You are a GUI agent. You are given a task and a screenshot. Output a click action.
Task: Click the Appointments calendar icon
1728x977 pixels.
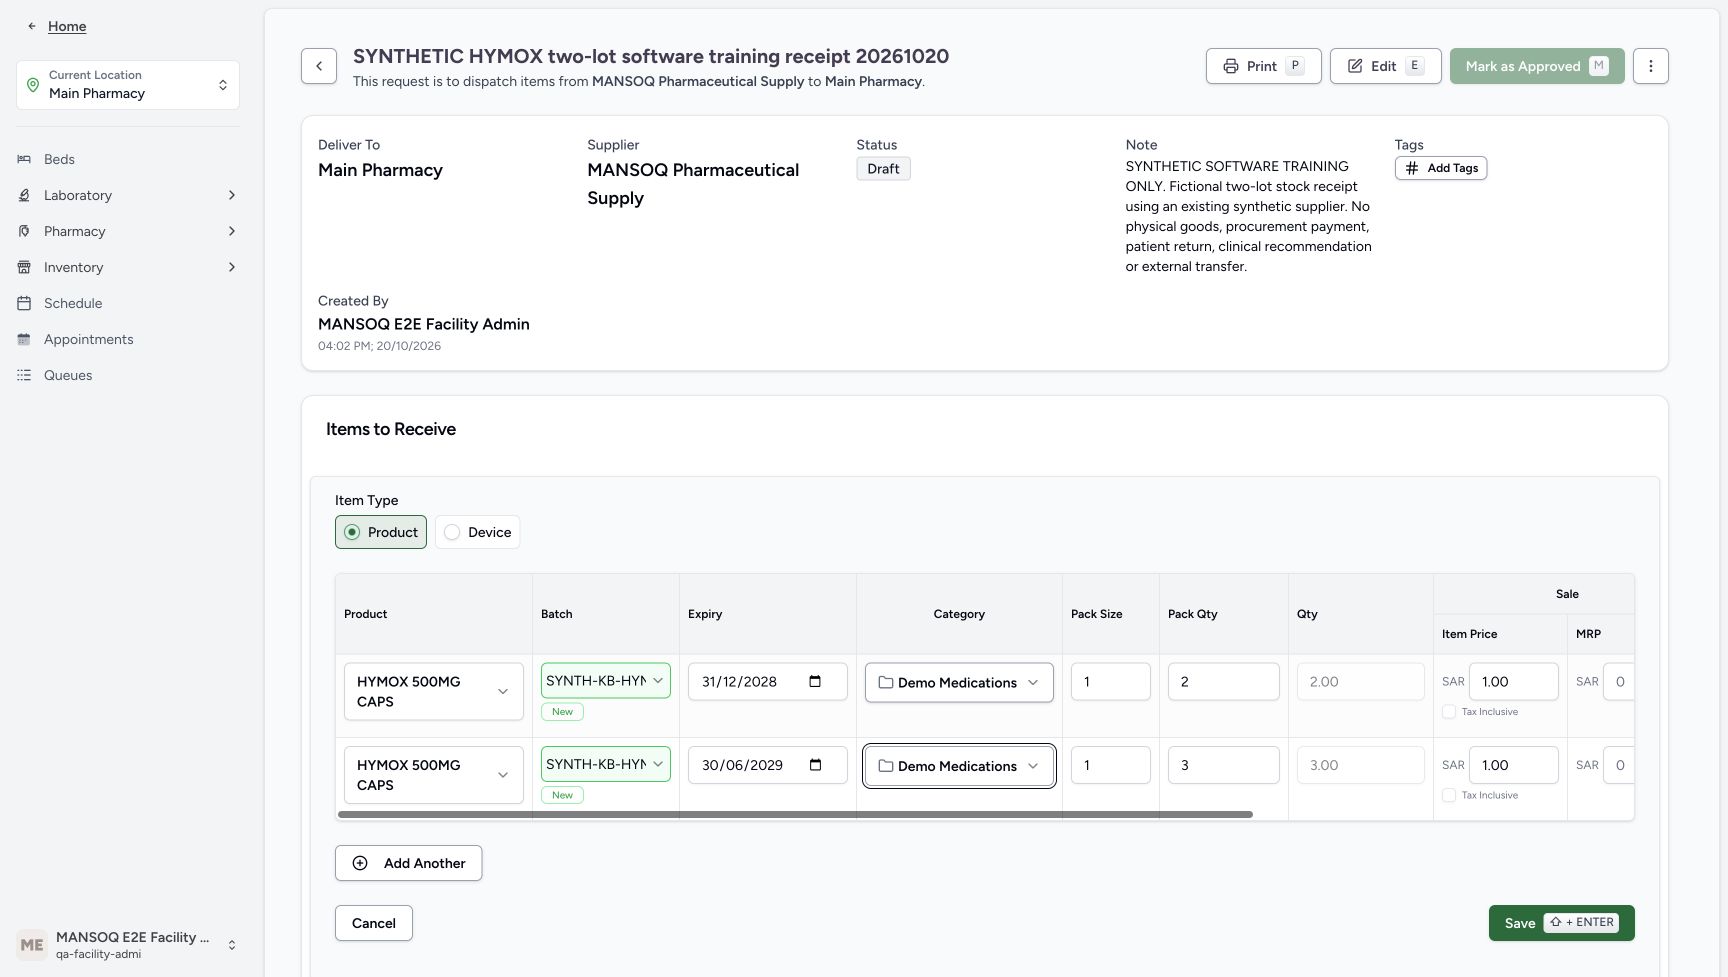pyautogui.click(x=24, y=339)
